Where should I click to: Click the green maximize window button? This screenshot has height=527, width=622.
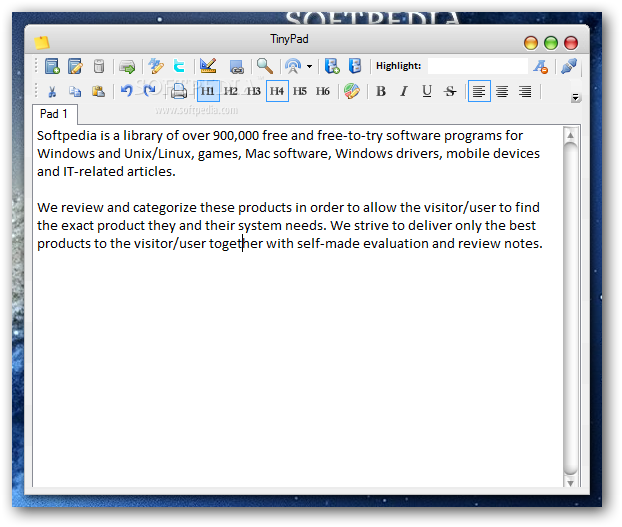(551, 42)
